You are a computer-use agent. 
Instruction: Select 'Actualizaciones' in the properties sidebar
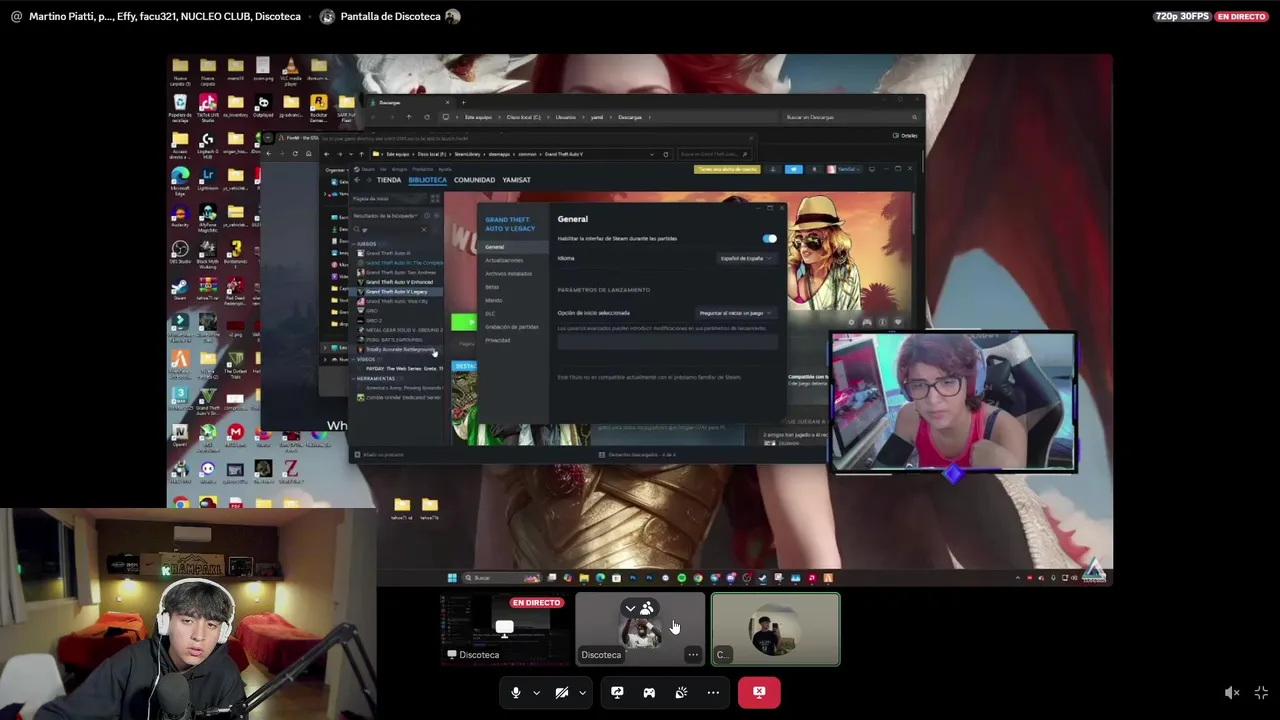pyautogui.click(x=504, y=260)
